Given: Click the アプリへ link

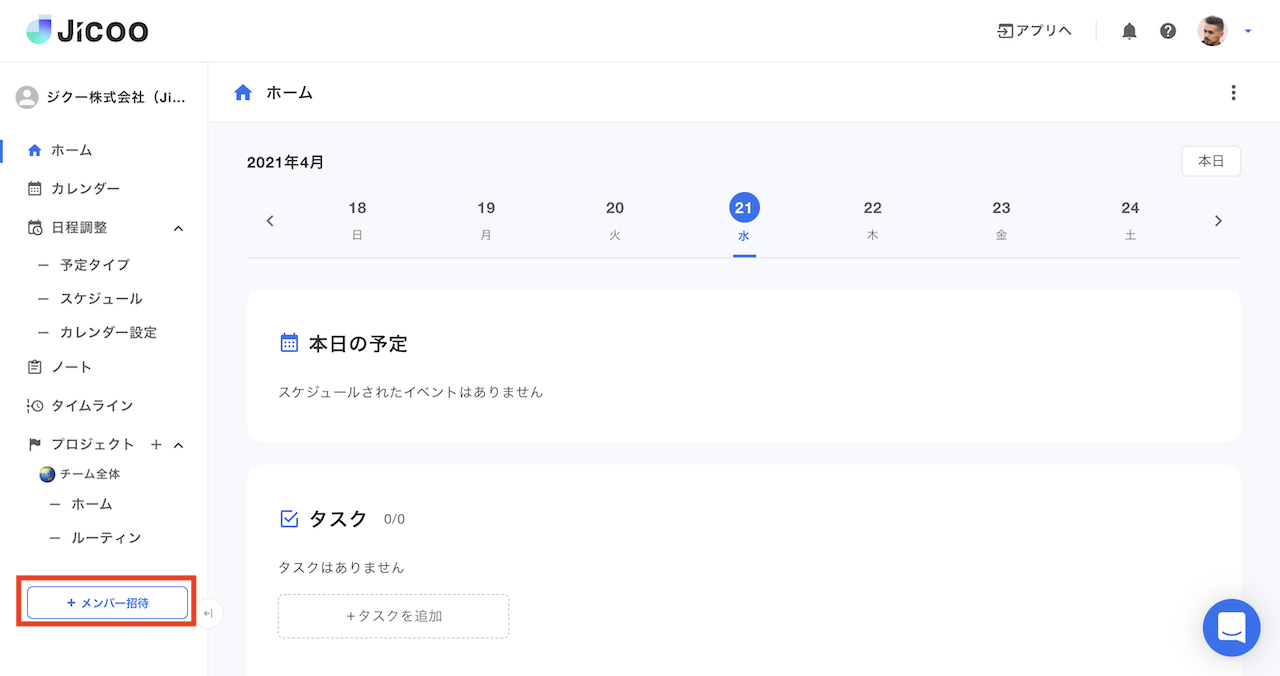Looking at the screenshot, I should click(x=1035, y=31).
